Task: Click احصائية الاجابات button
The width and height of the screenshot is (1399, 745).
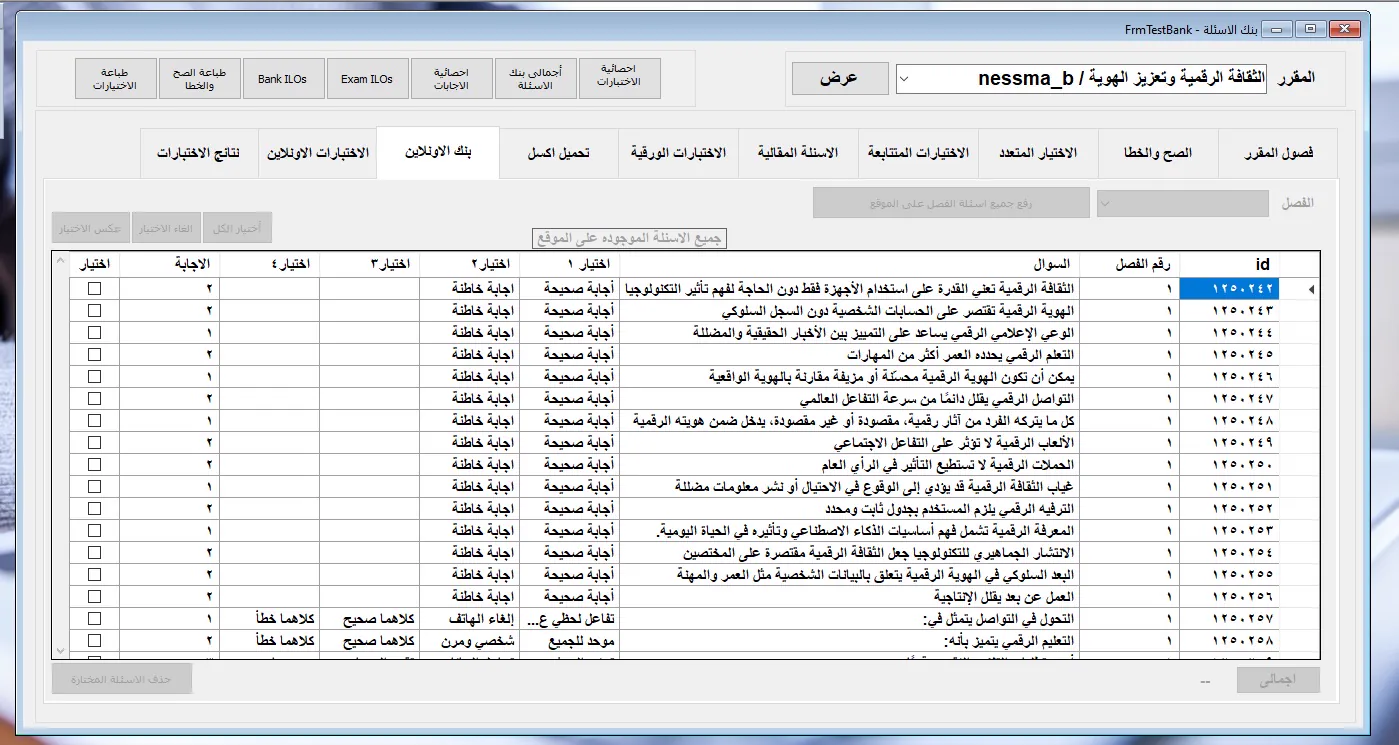Action: pos(451,78)
